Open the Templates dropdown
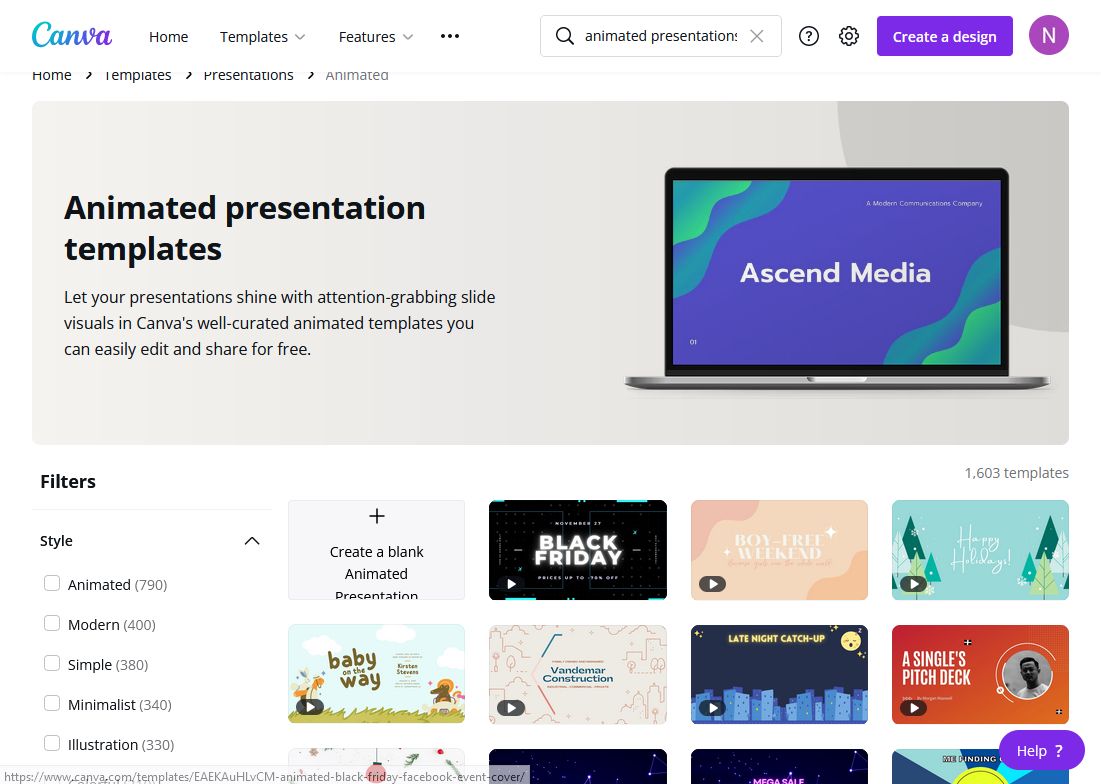This screenshot has width=1101, height=784. click(262, 36)
